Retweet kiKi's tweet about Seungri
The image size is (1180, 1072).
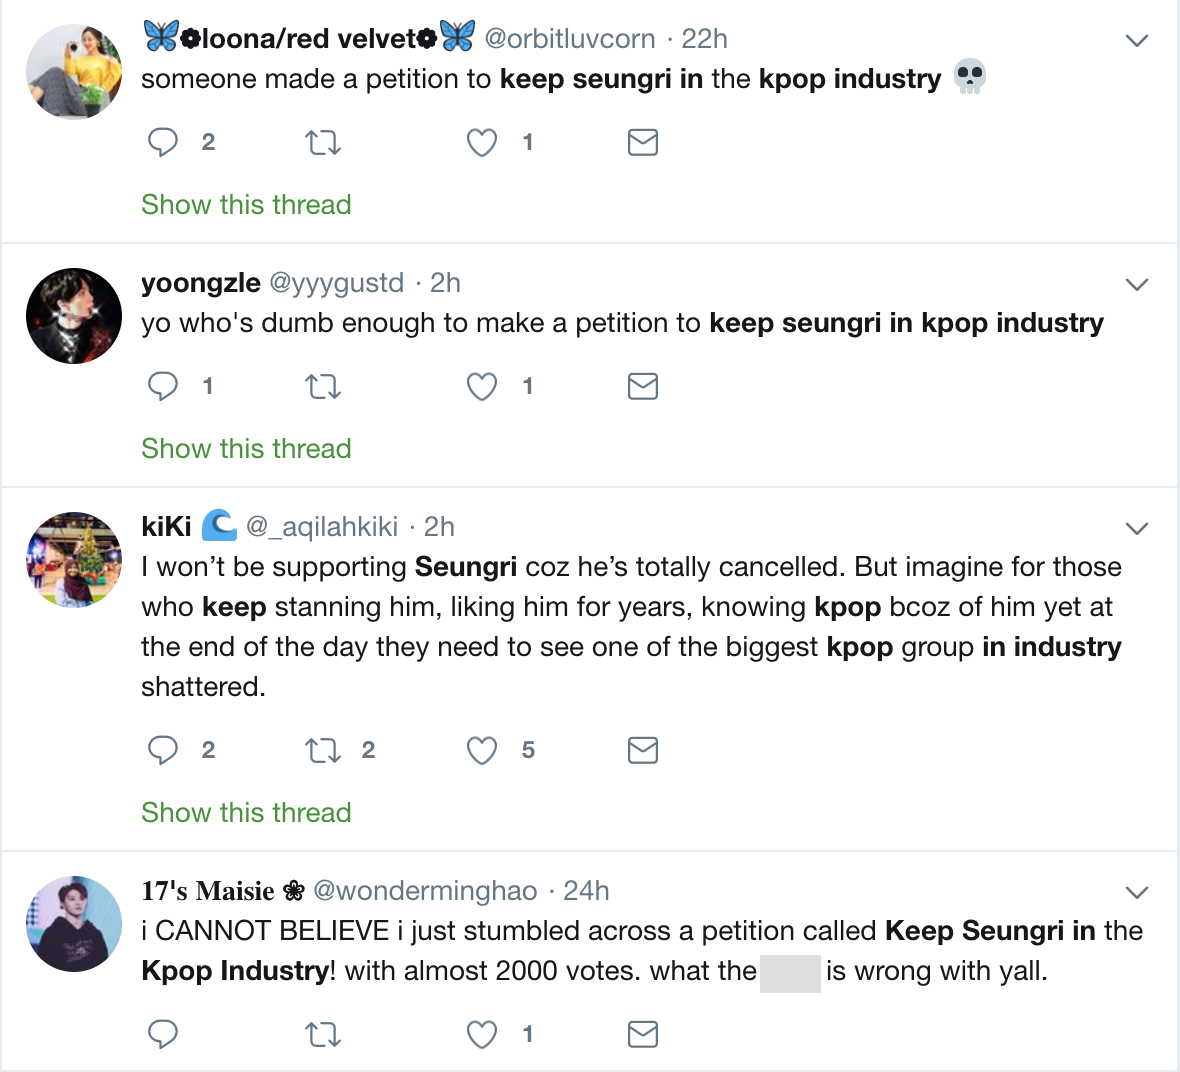click(322, 750)
